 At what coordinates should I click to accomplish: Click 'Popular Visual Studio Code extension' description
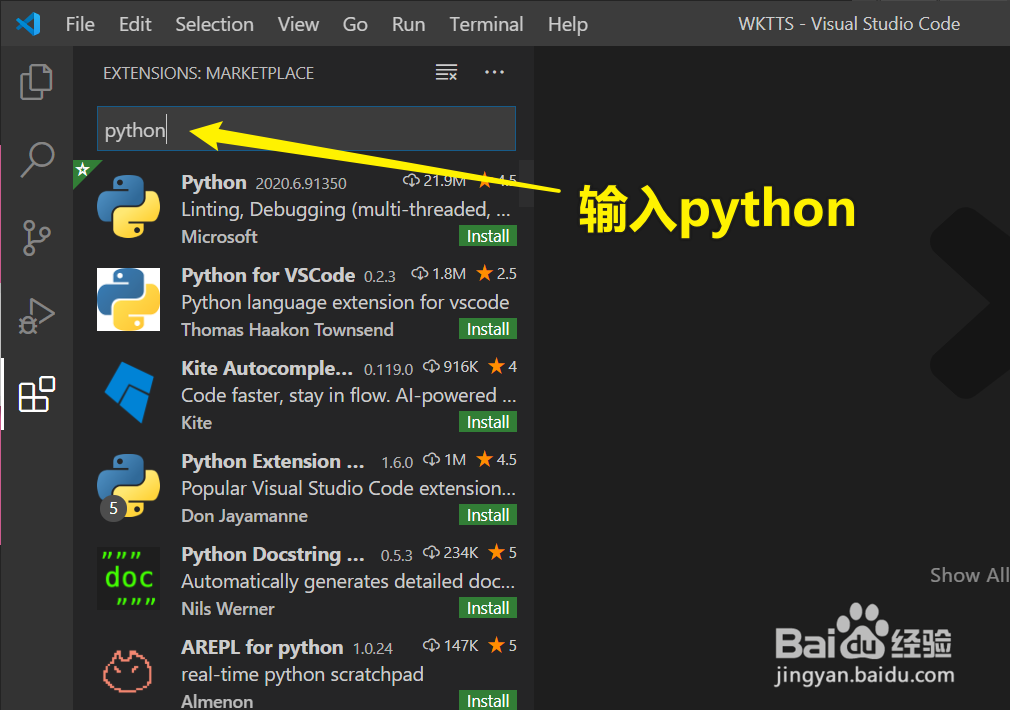click(348, 489)
